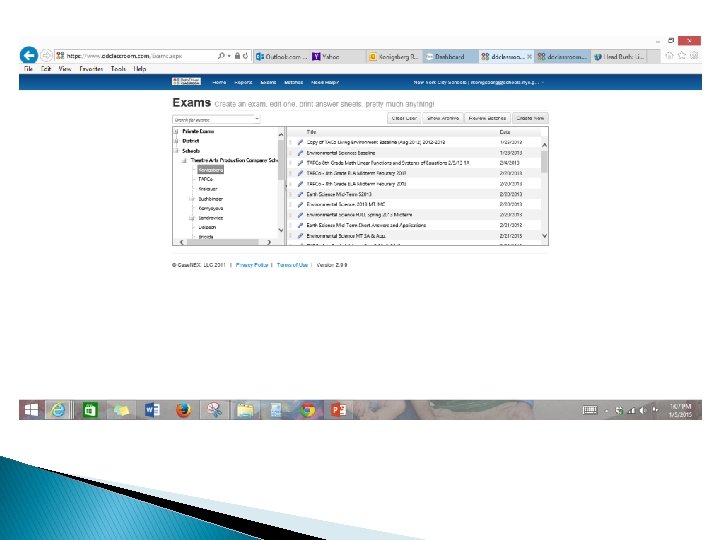This screenshot has height=540, width=720.
Task: Open PowerPoint from taskbar
Action: [339, 410]
